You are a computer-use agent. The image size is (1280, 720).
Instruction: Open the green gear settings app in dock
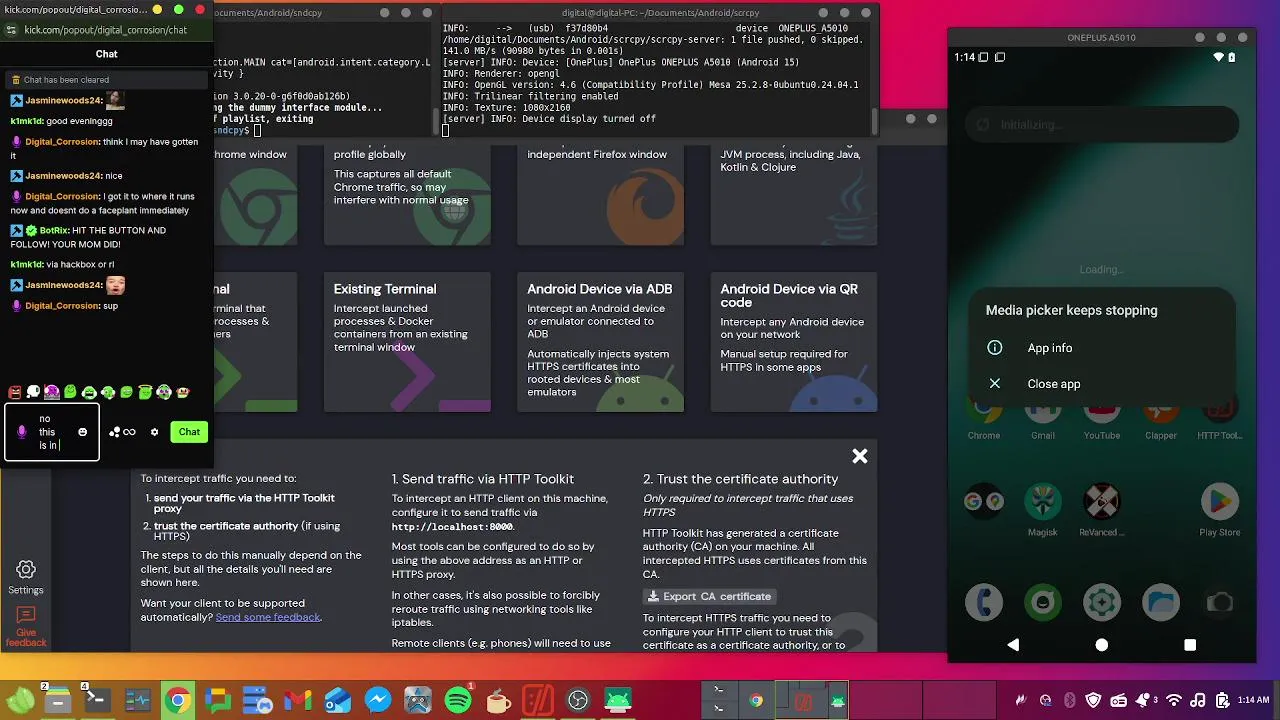1102,602
